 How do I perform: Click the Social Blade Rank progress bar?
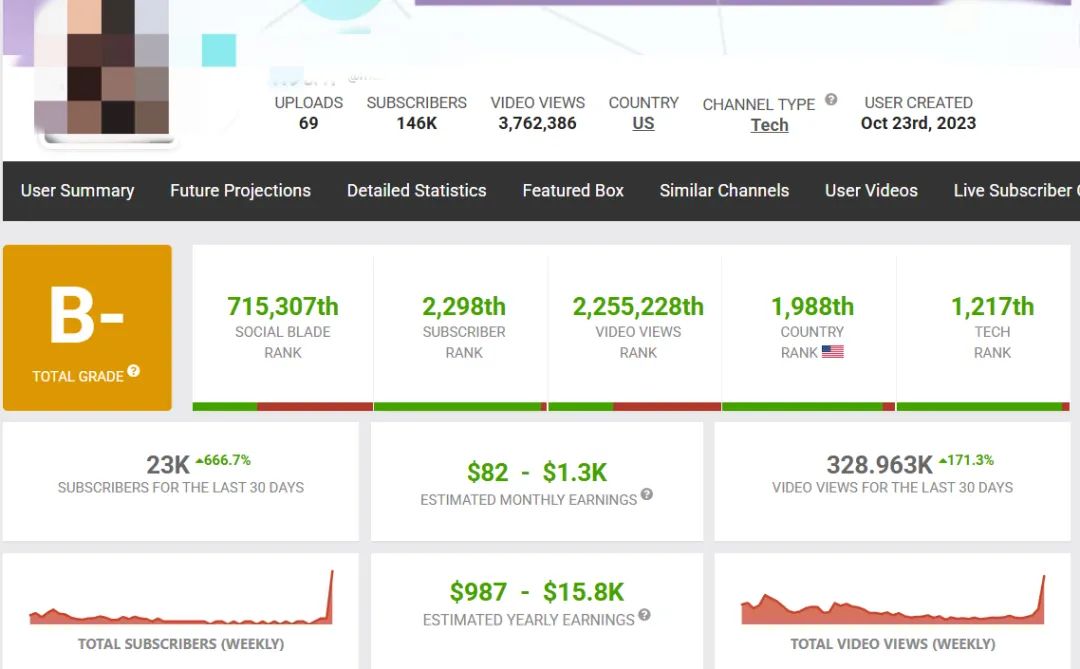pyautogui.click(x=282, y=407)
